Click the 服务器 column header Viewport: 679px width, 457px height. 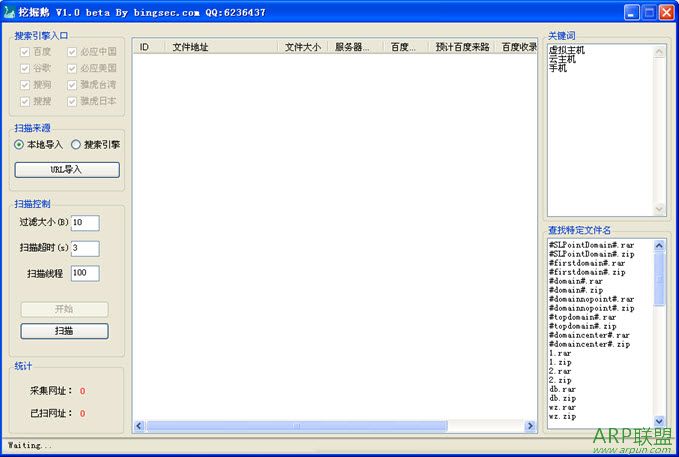(356, 47)
